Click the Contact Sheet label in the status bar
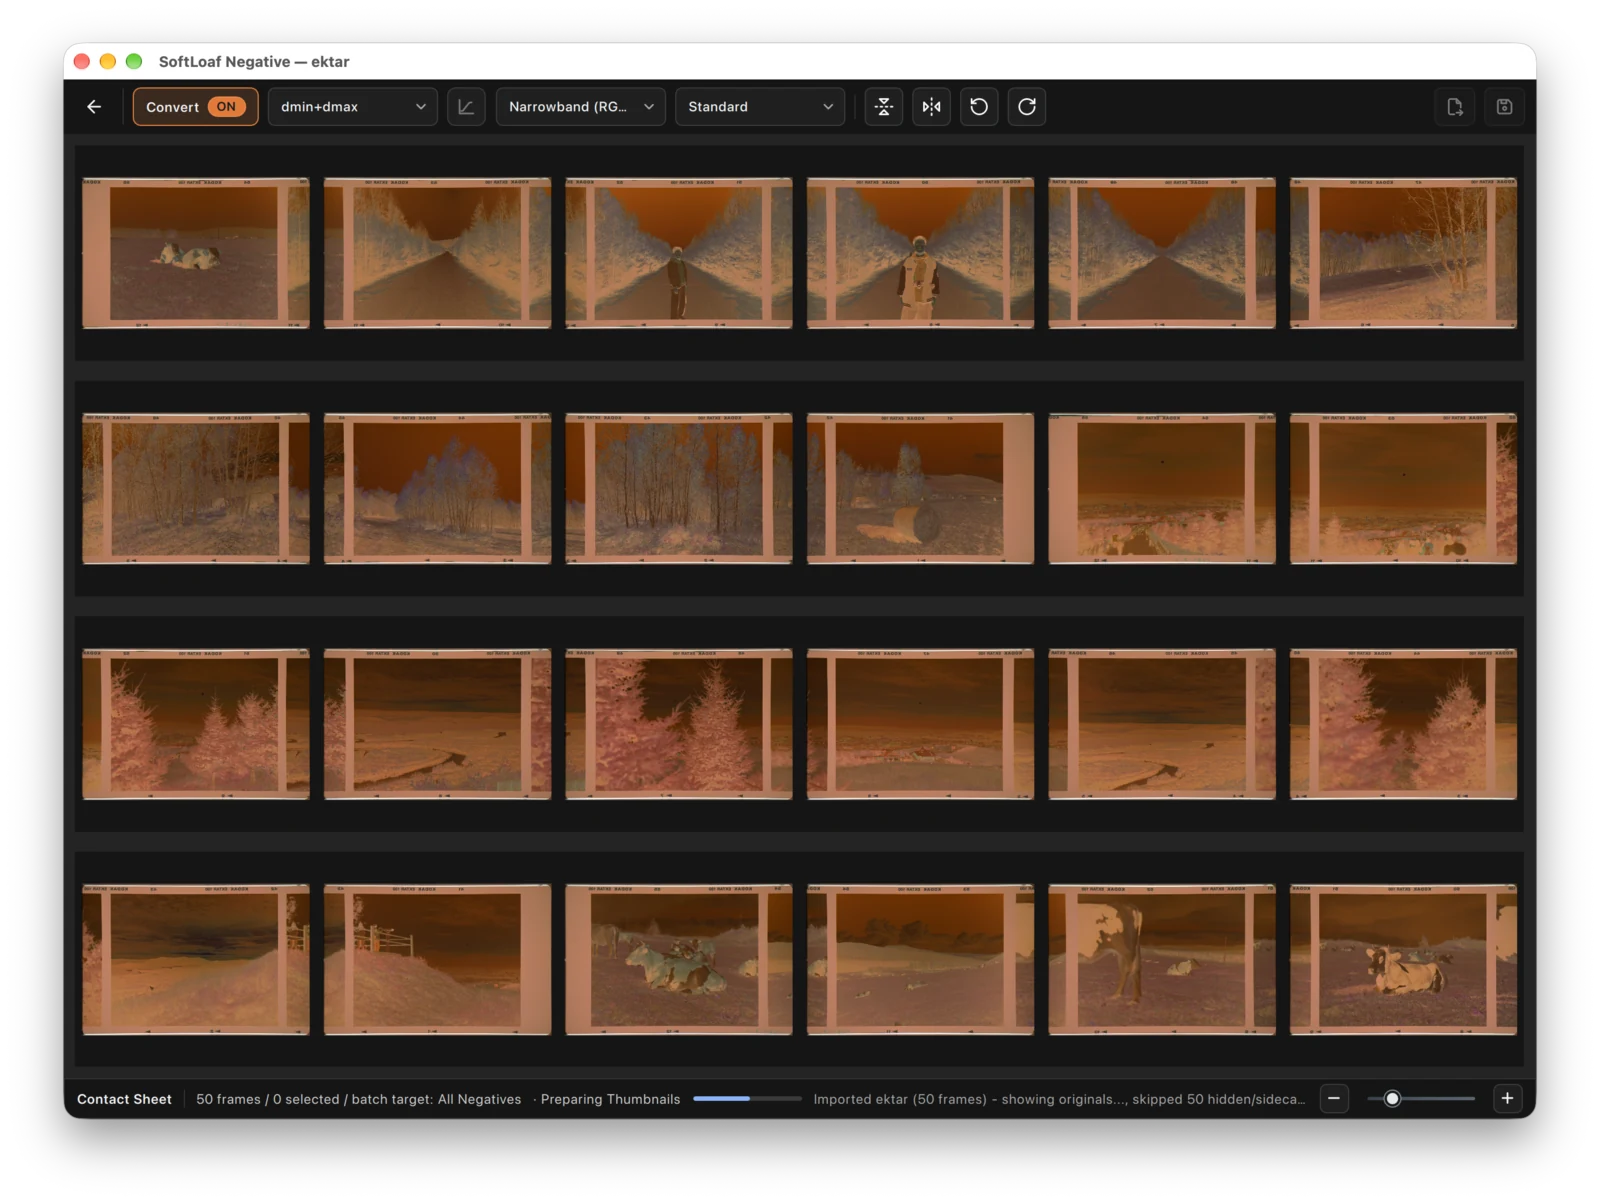 point(124,1099)
